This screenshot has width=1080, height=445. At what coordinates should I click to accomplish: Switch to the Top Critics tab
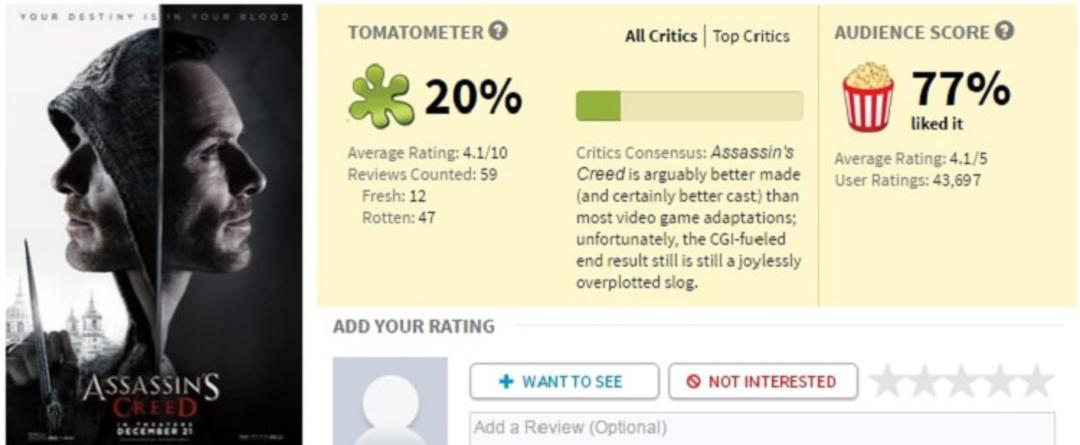click(751, 36)
